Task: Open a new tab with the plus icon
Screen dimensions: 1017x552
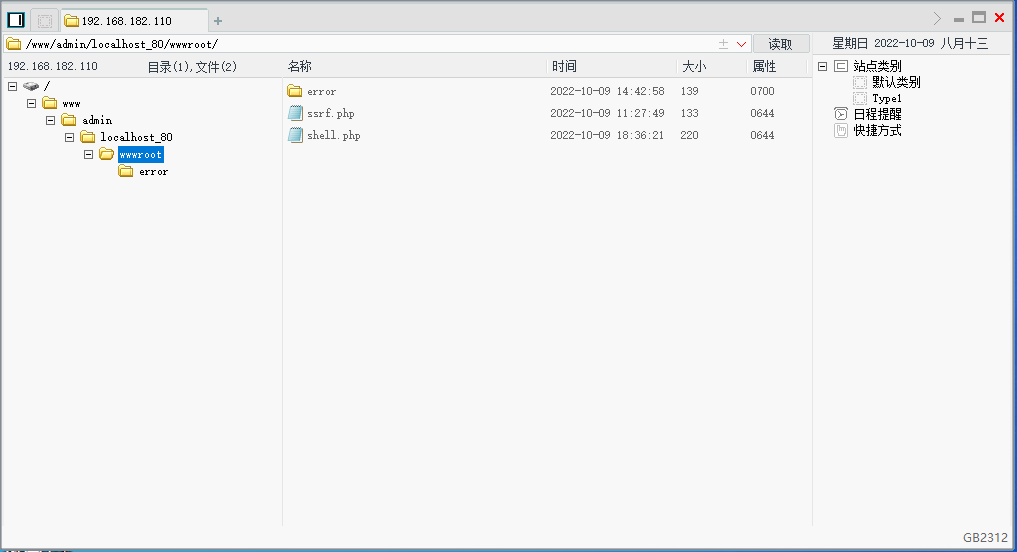Action: [x=218, y=20]
